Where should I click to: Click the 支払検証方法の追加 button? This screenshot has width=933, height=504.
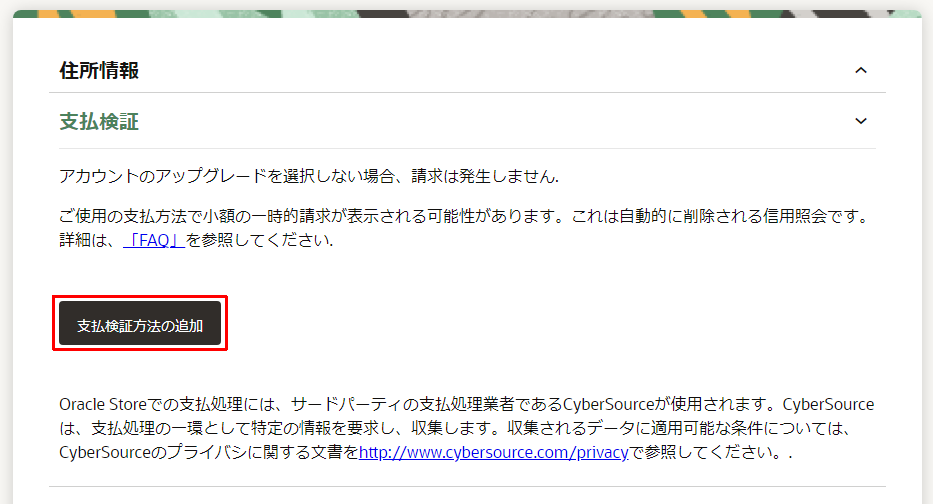(x=140, y=323)
